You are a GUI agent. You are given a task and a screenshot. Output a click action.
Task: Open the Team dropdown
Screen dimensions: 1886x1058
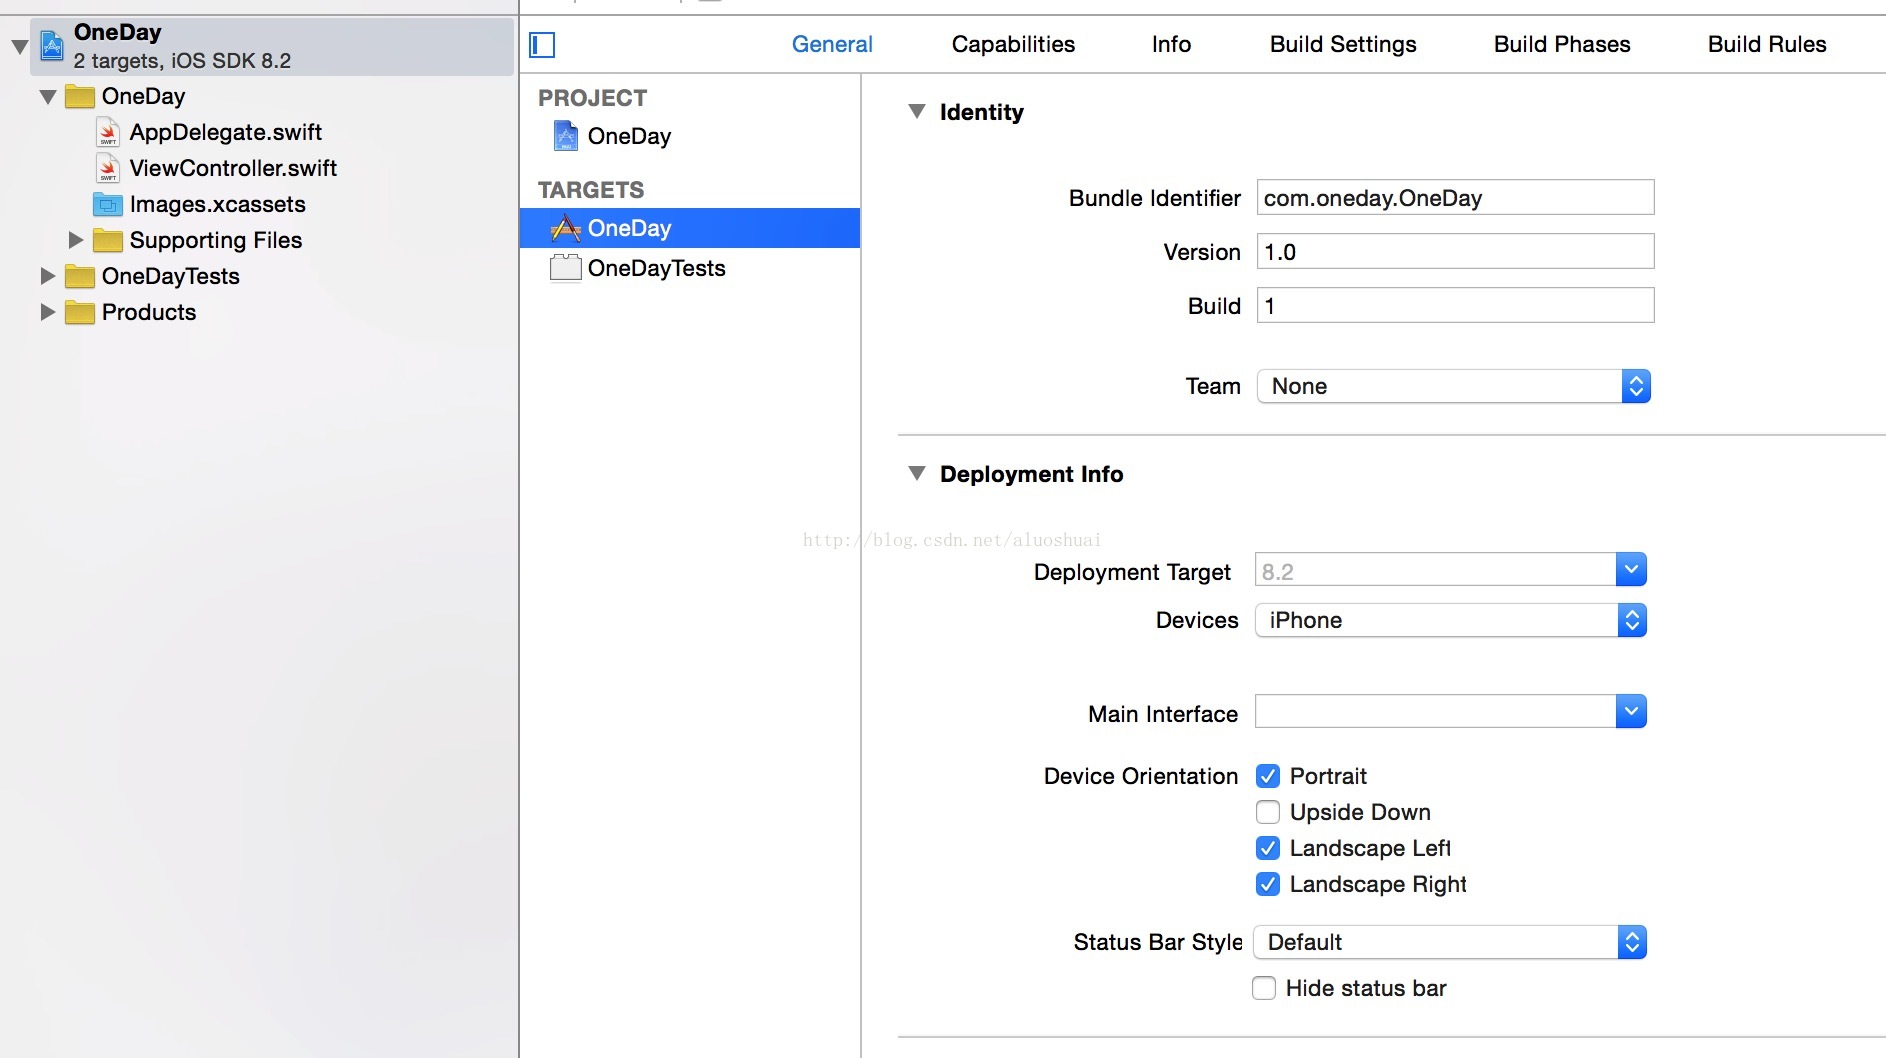[x=1454, y=386]
